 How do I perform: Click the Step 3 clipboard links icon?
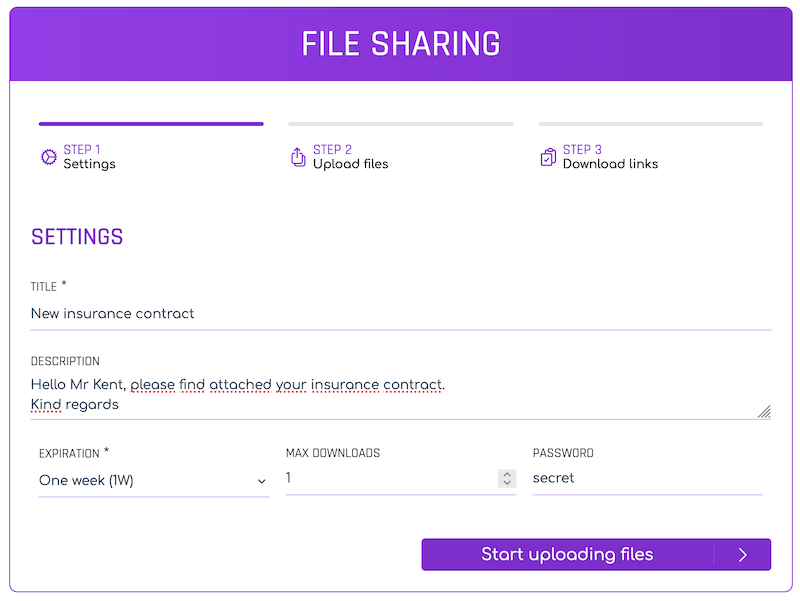[x=548, y=157]
